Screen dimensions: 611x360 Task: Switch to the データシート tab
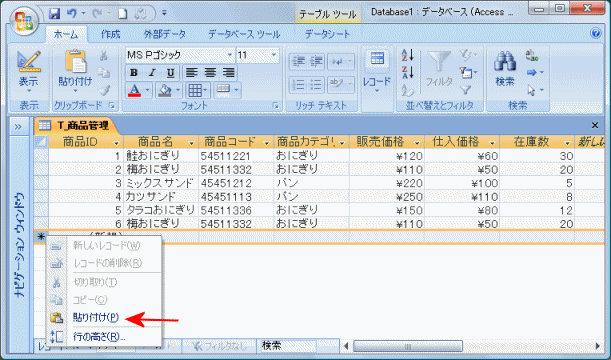click(x=327, y=34)
